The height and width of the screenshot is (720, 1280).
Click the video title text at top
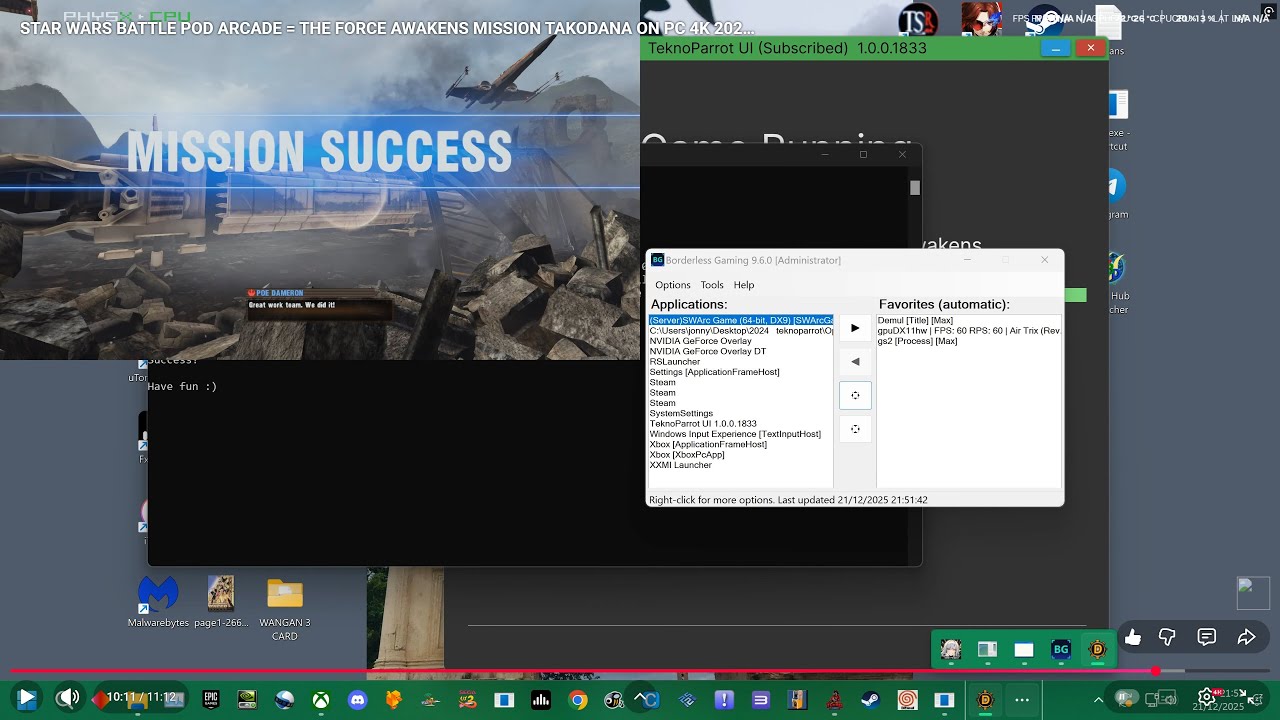(x=387, y=28)
